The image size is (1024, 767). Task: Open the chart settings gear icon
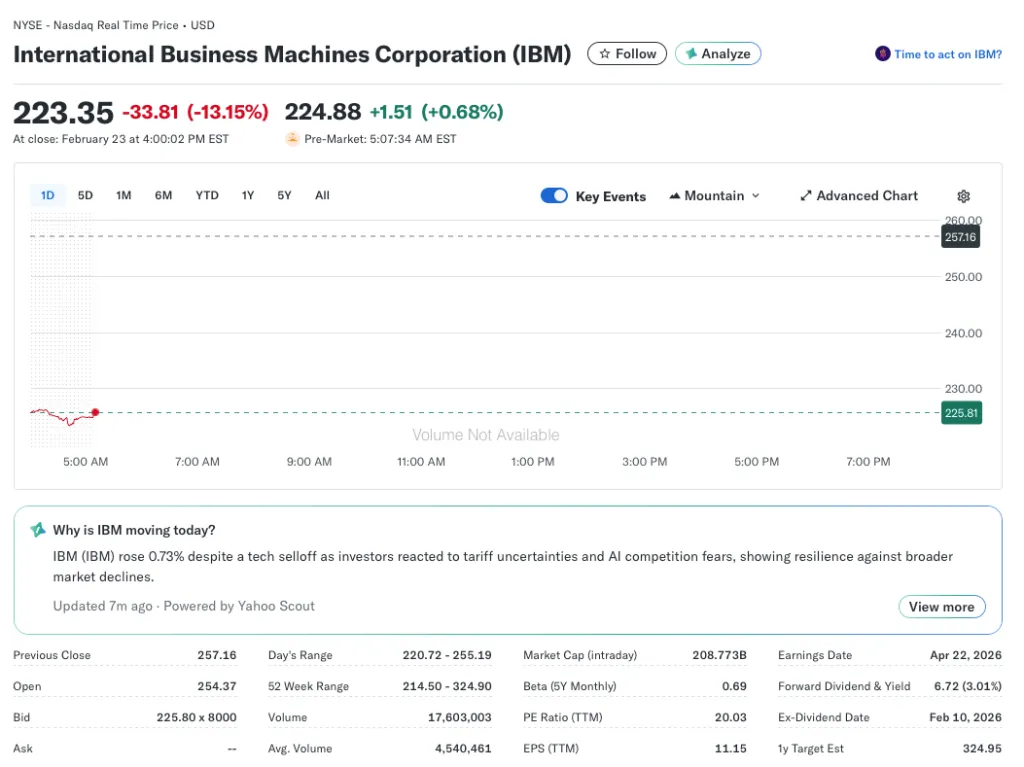click(x=963, y=196)
